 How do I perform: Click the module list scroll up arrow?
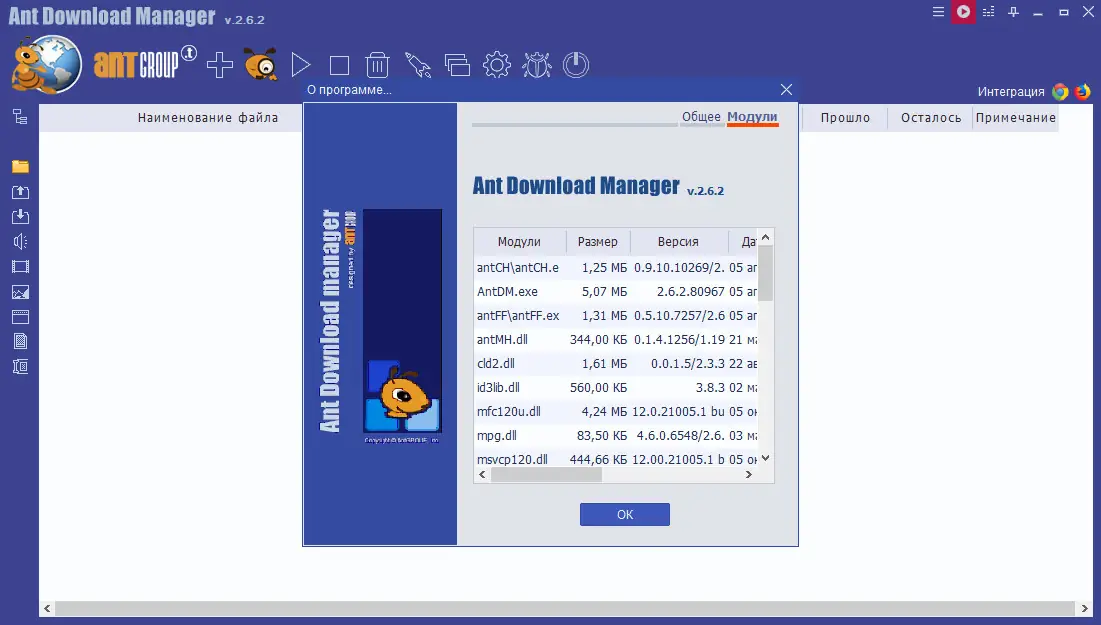coord(765,237)
